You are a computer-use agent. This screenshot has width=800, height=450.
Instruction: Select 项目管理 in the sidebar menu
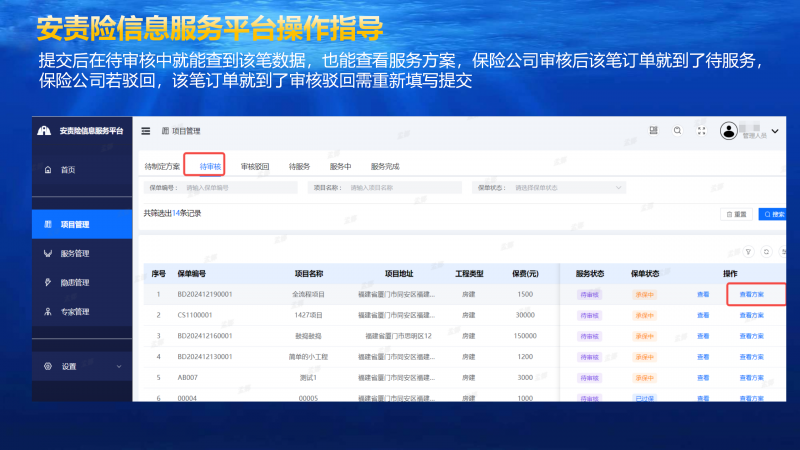(x=82, y=224)
